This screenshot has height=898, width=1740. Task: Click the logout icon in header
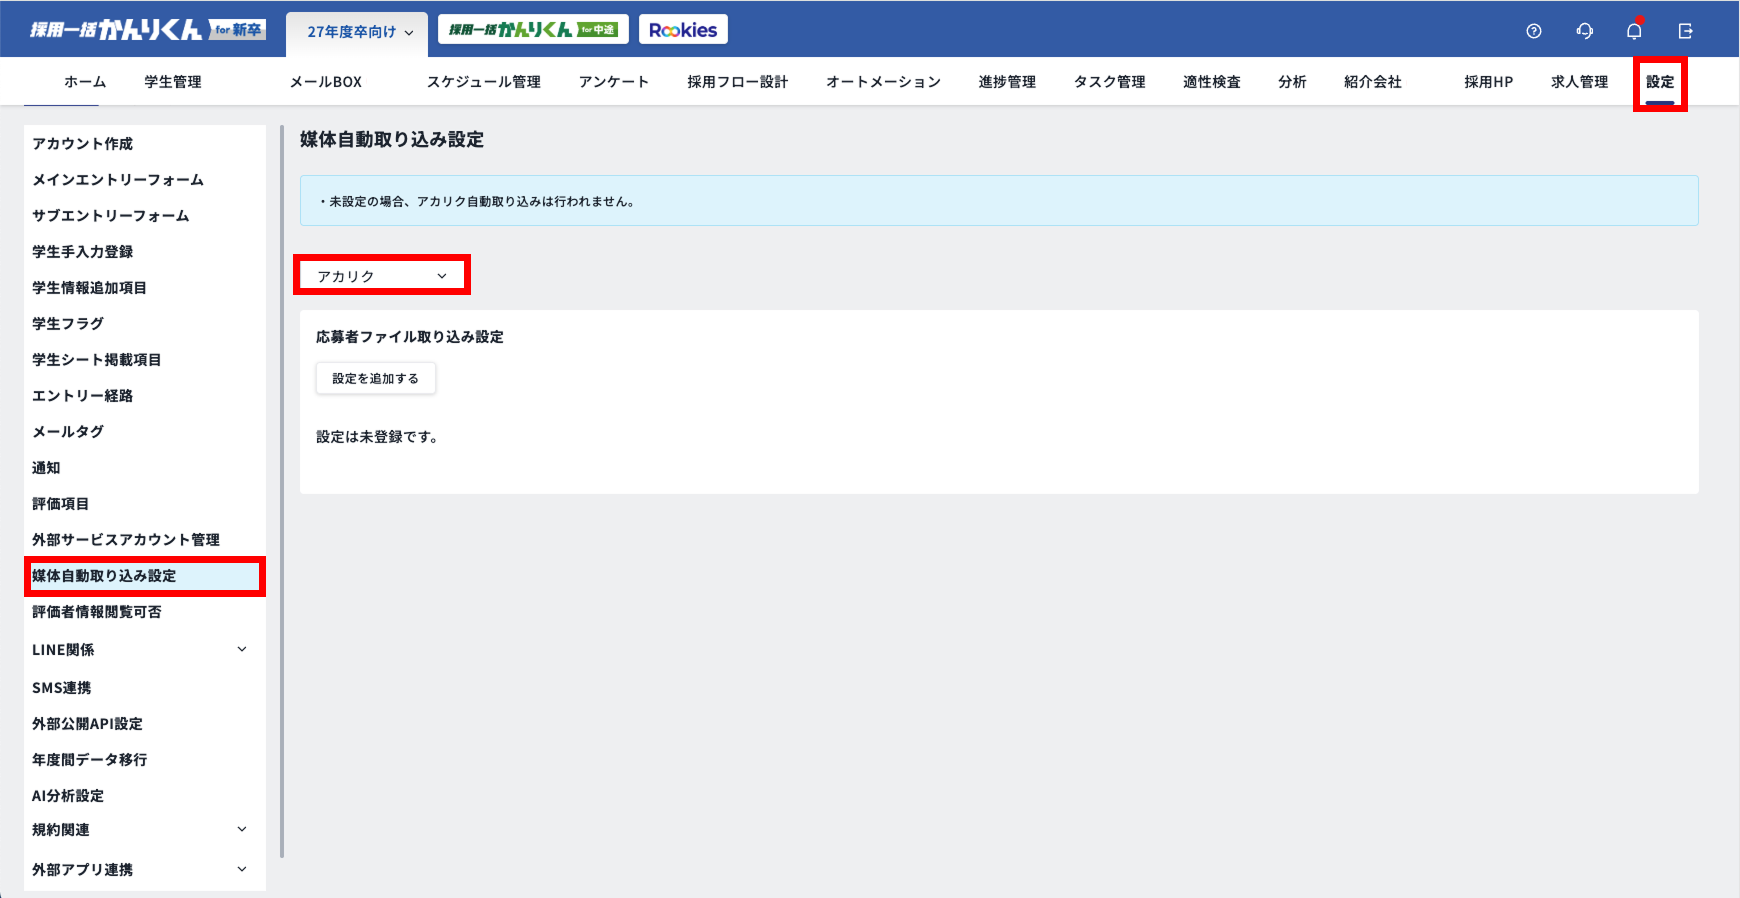click(1685, 31)
